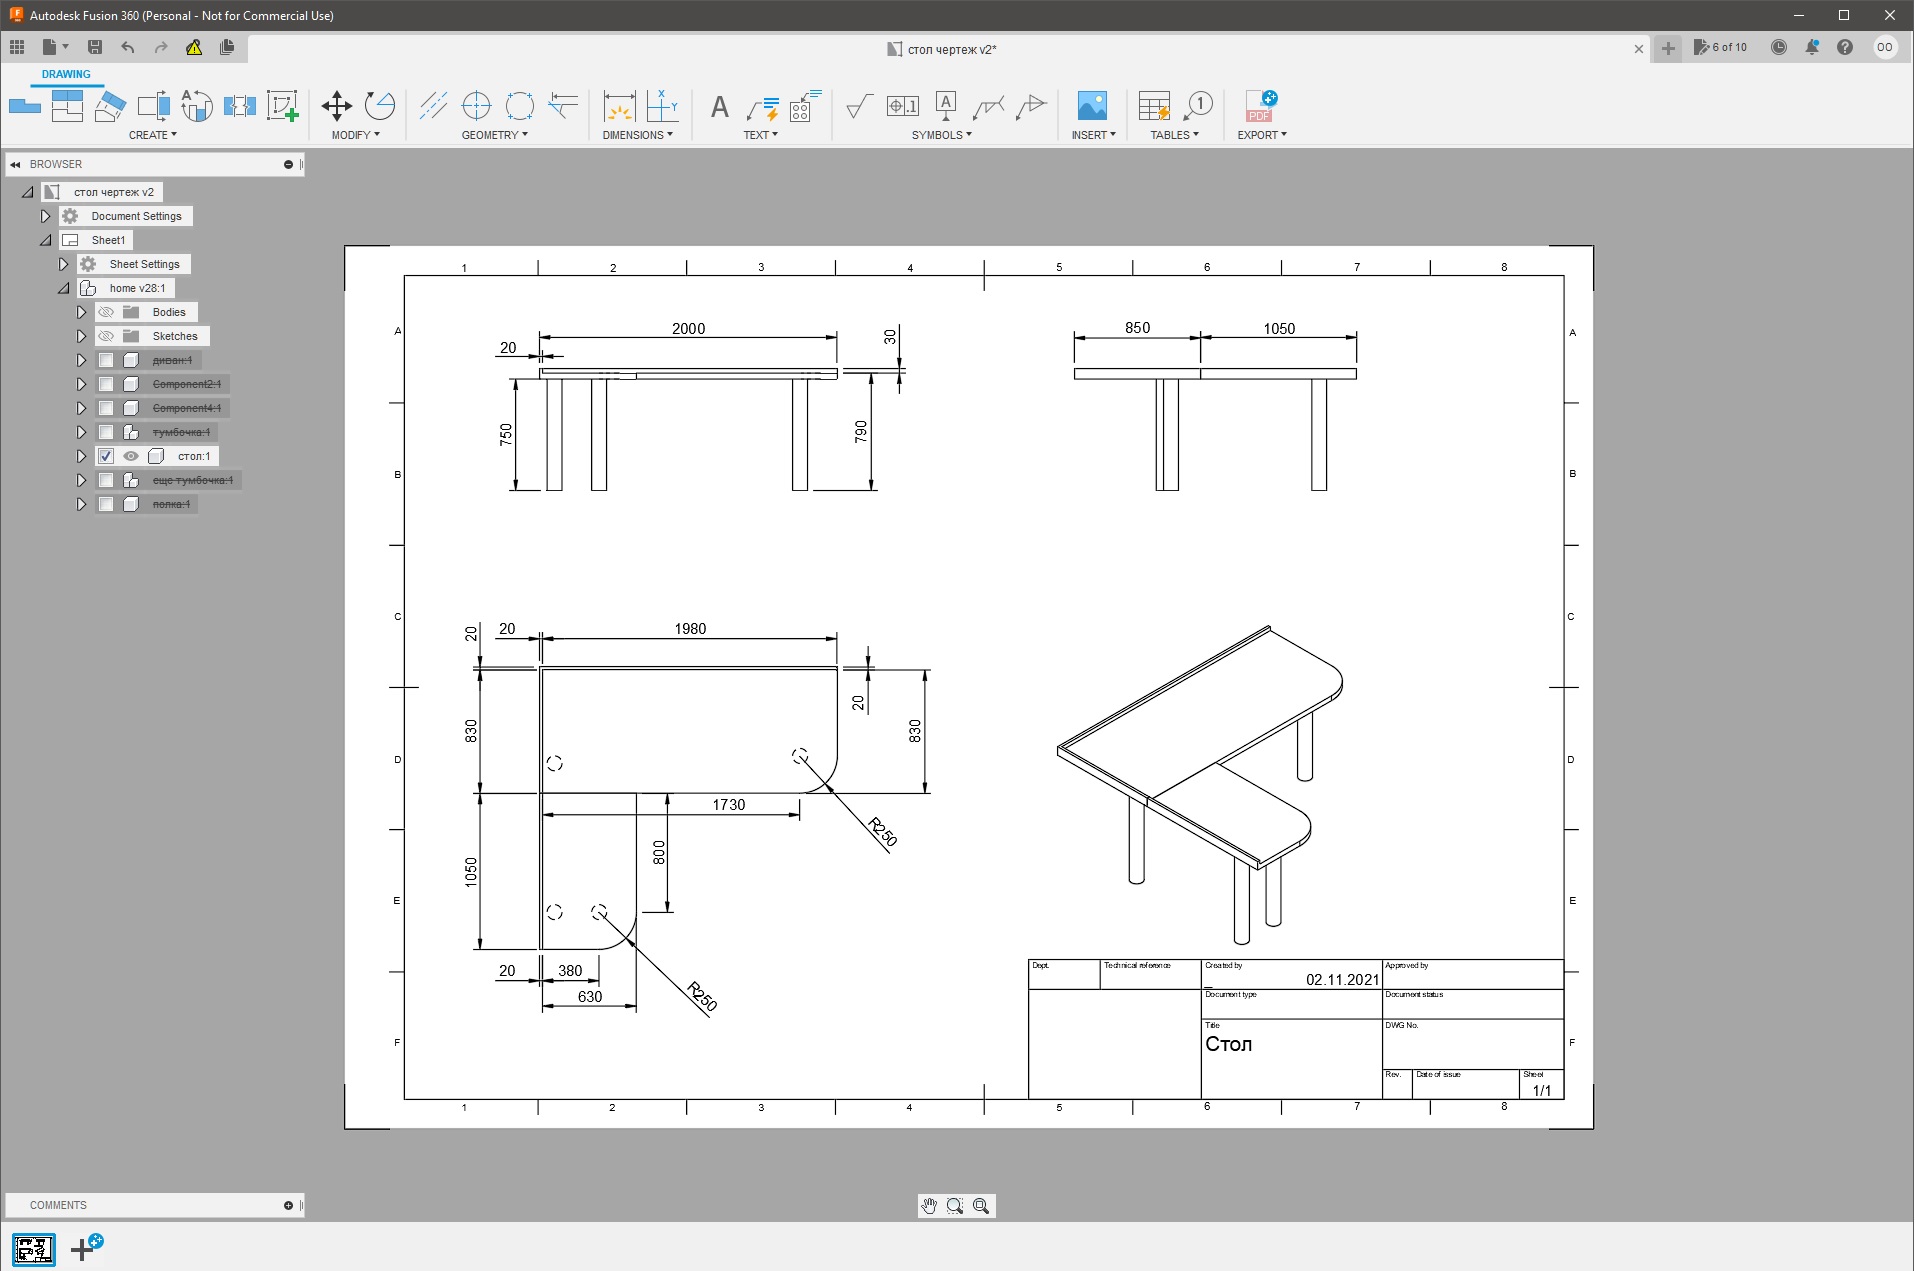
Task: Open the MODIFY dropdown menu
Action: [x=356, y=135]
